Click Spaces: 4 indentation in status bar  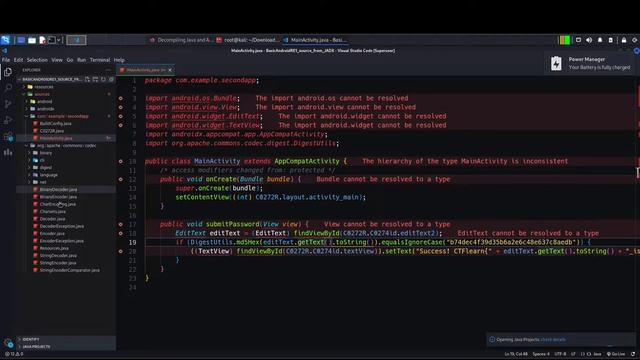pyautogui.click(x=541, y=354)
